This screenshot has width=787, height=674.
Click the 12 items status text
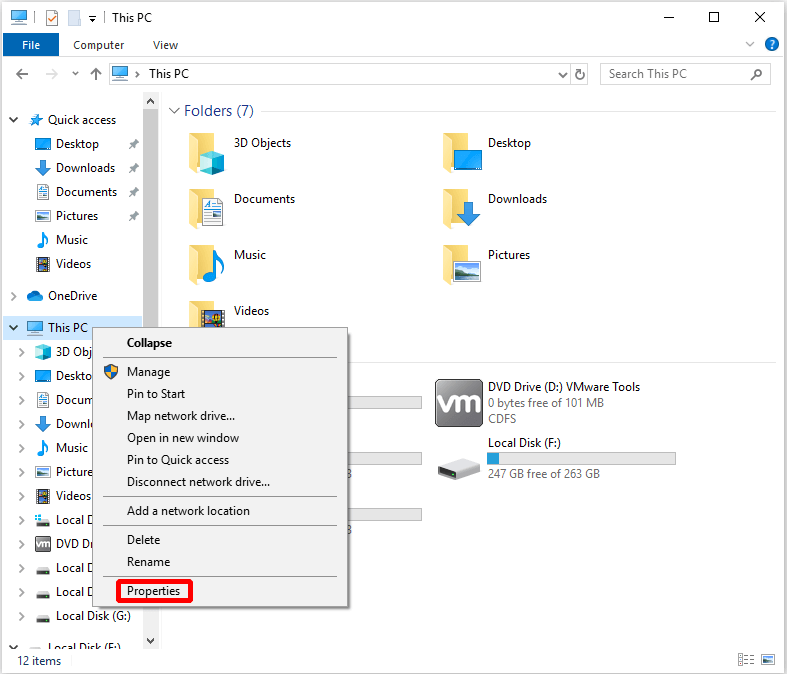click(x=39, y=661)
